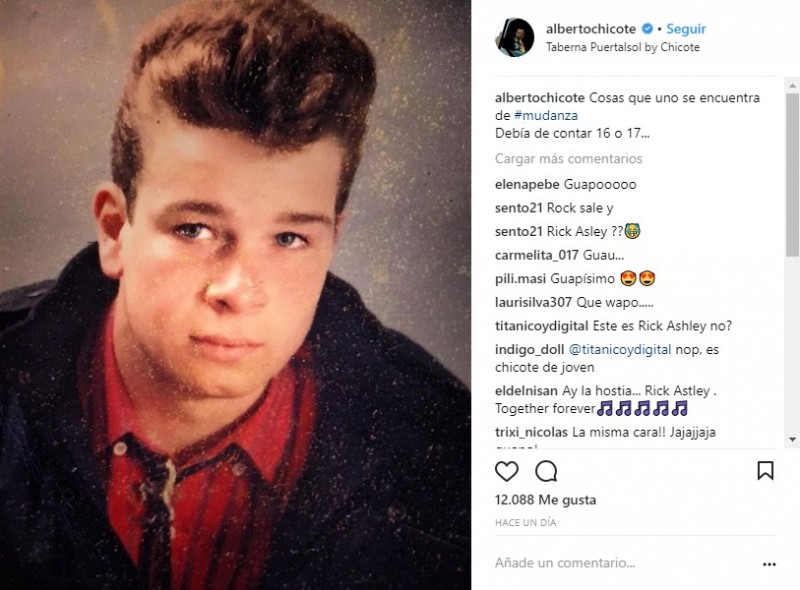This screenshot has height=590, width=800.
Task: Load more comments via Cargar más comentarios
Action: [568, 159]
